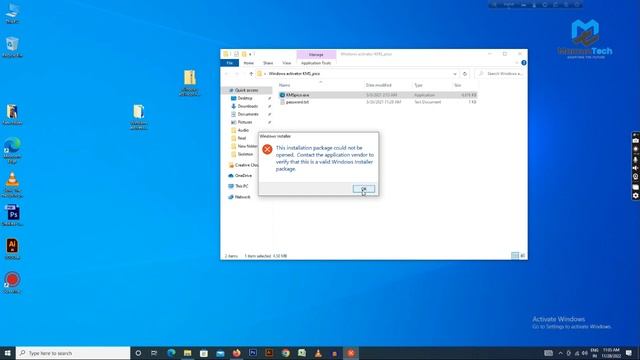This screenshot has width=640, height=360.
Task: Open Network in navigation pane
Action: tap(242, 197)
